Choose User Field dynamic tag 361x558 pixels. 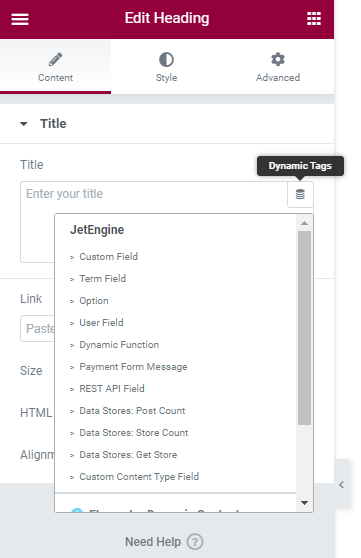[x=101, y=323]
